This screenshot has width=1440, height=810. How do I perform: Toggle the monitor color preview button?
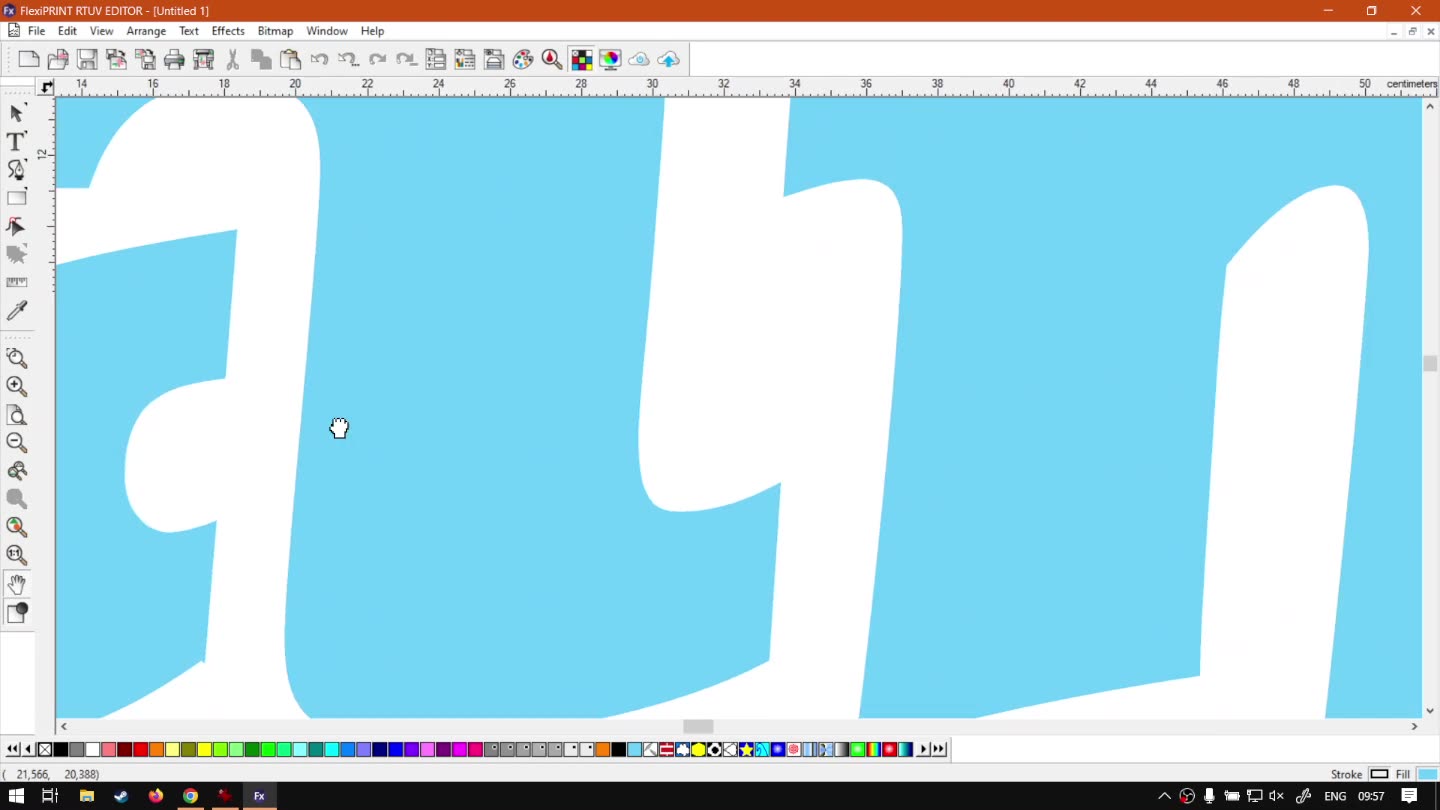point(610,60)
